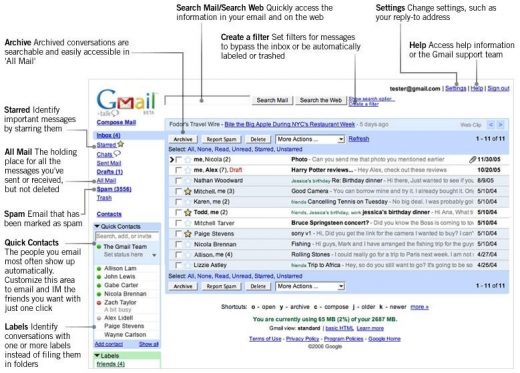520x373 pixels.
Task: Collapse the Quick Contacts section
Action: tap(97, 226)
